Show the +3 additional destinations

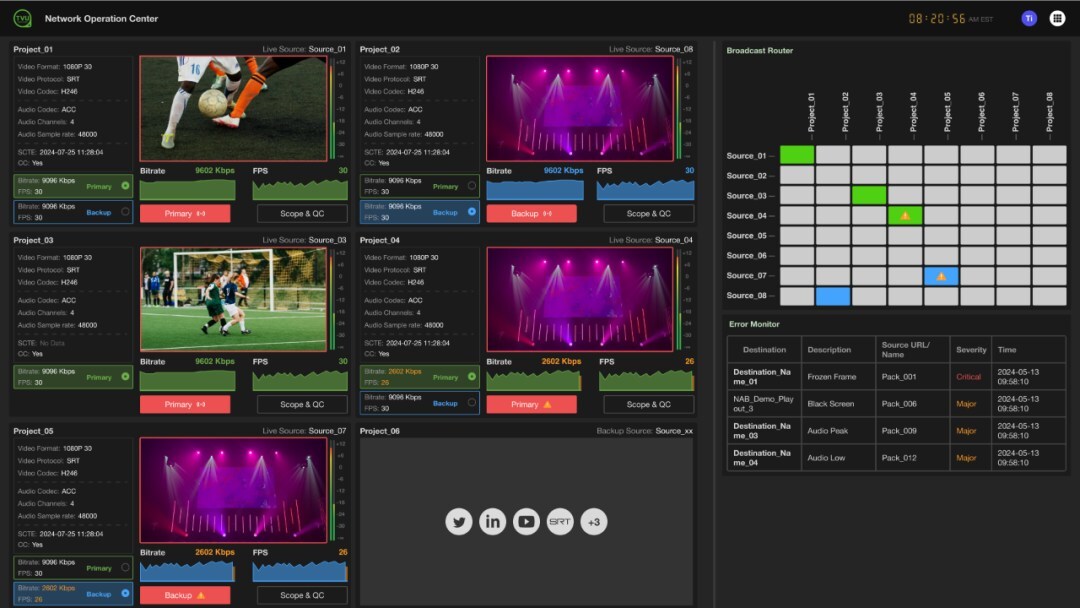594,522
